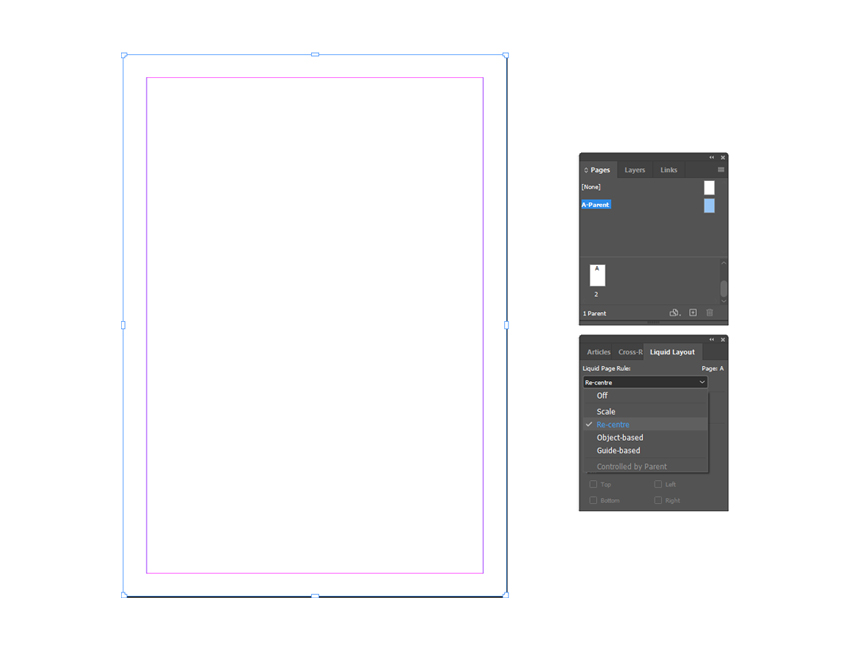Choose Scale in Liquid Page Rule list

[646, 411]
